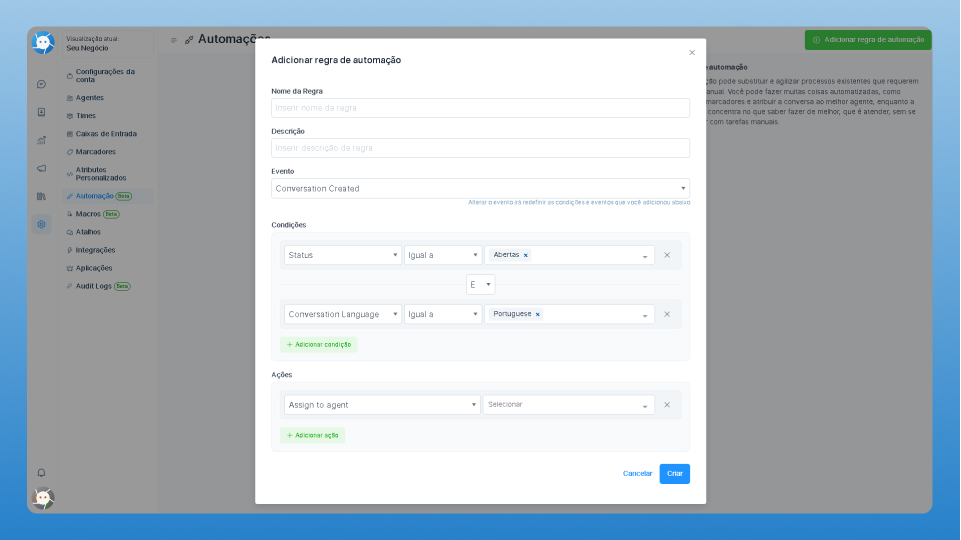The image size is (961, 540).
Task: Delete the Conversation Language condition row
Action: point(667,314)
